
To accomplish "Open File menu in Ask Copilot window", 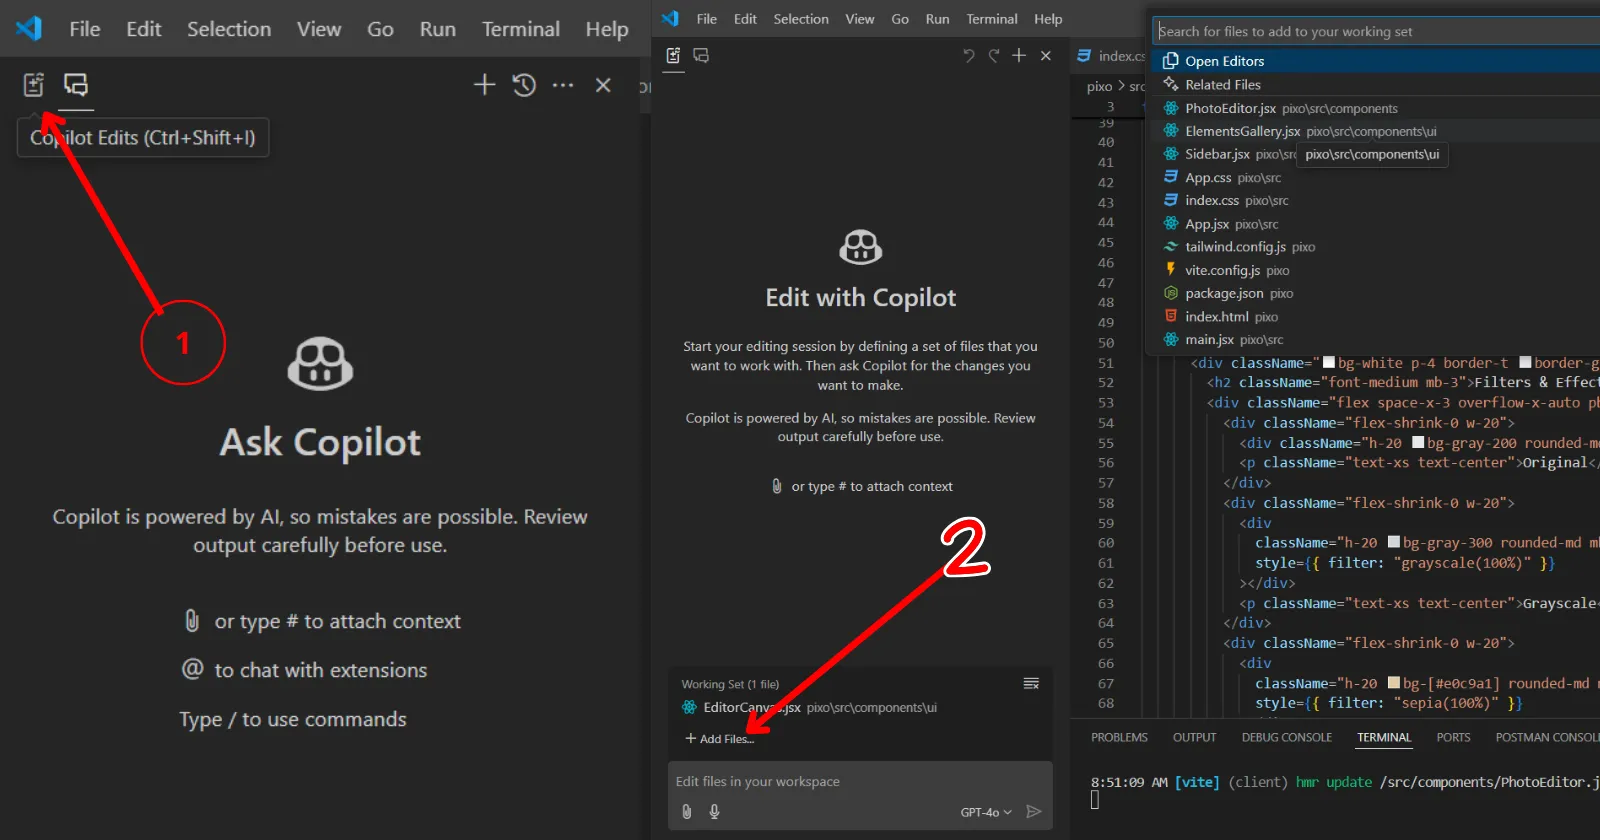I will 85,29.
